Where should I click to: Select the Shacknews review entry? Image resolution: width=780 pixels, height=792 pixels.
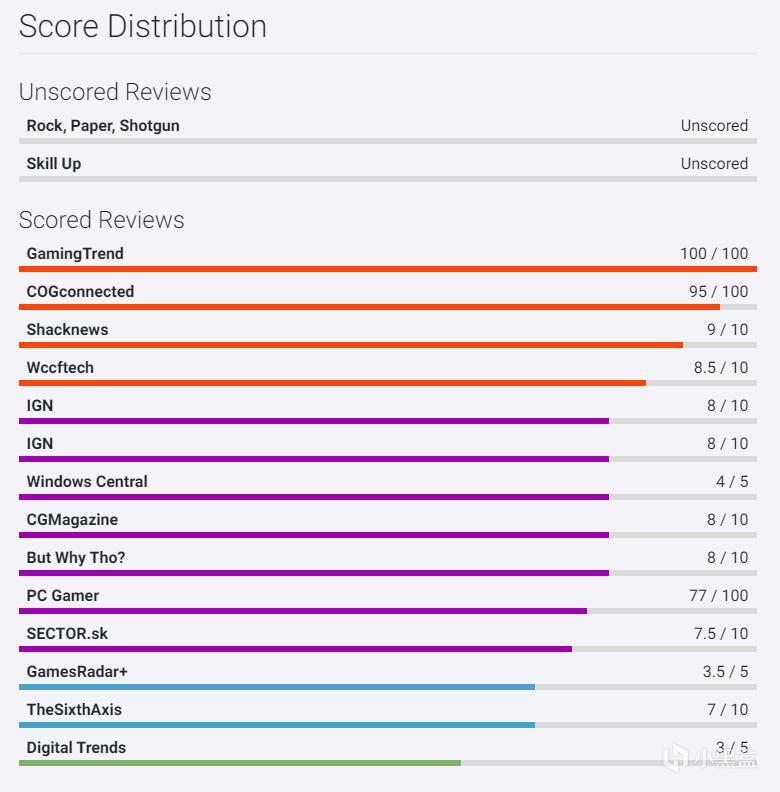click(x=67, y=330)
